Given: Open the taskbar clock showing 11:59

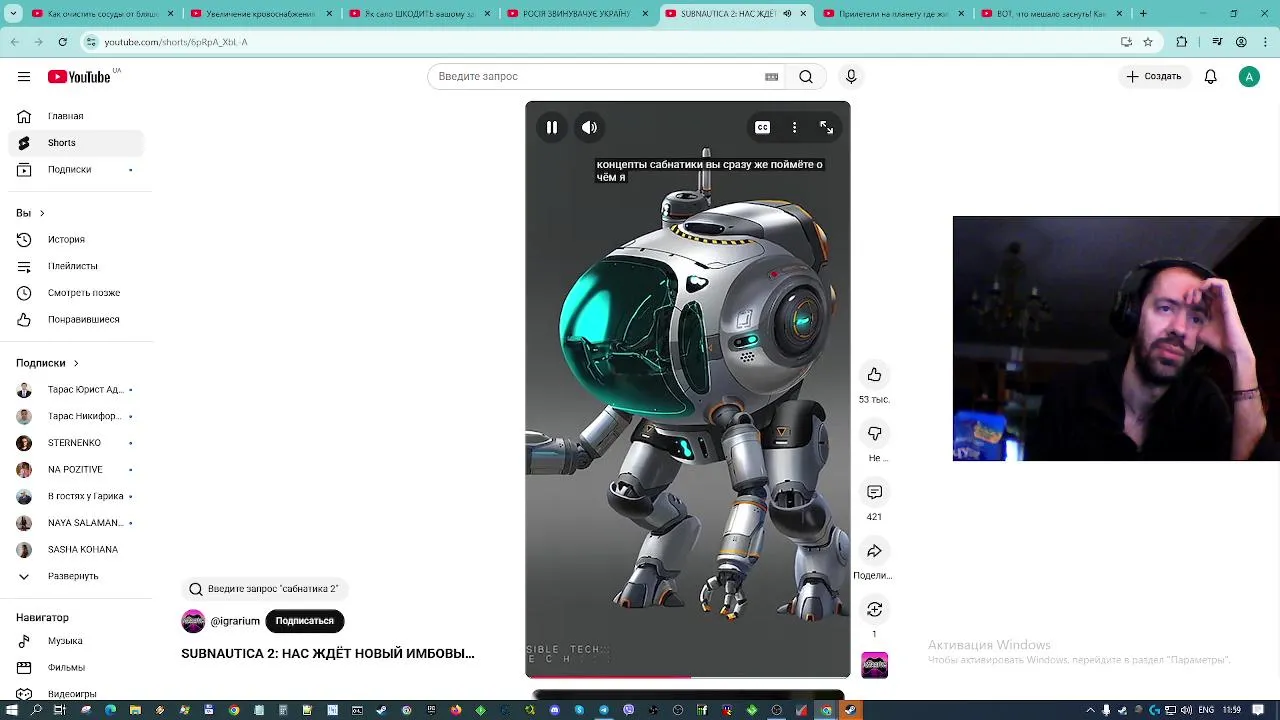Looking at the screenshot, I should click(1231, 710).
